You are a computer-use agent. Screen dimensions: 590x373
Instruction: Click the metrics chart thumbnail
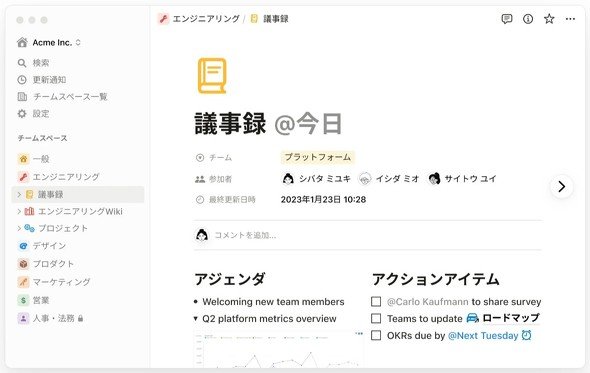tap(278, 350)
